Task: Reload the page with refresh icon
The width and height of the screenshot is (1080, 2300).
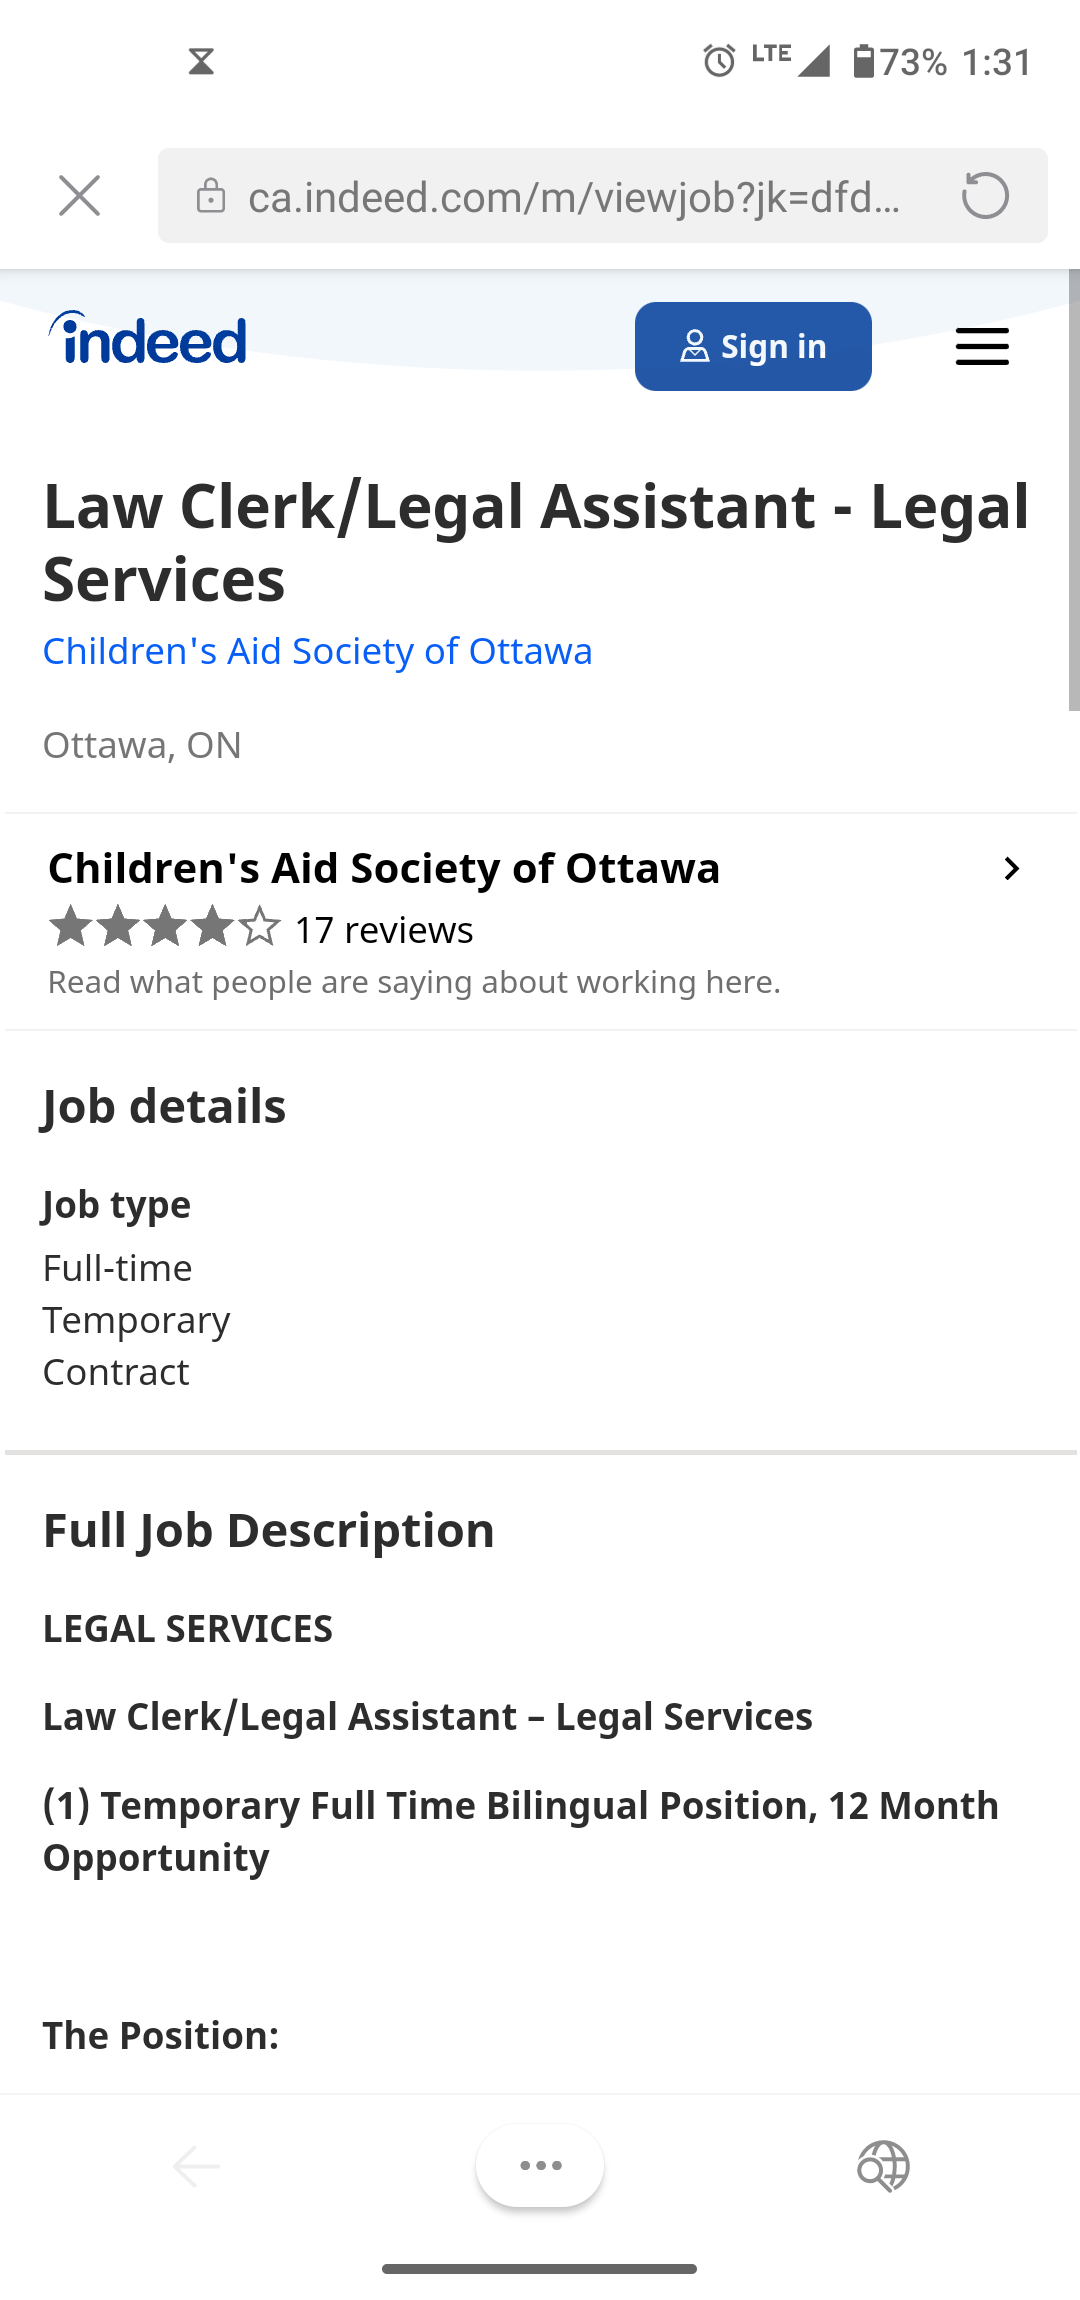Action: [985, 196]
